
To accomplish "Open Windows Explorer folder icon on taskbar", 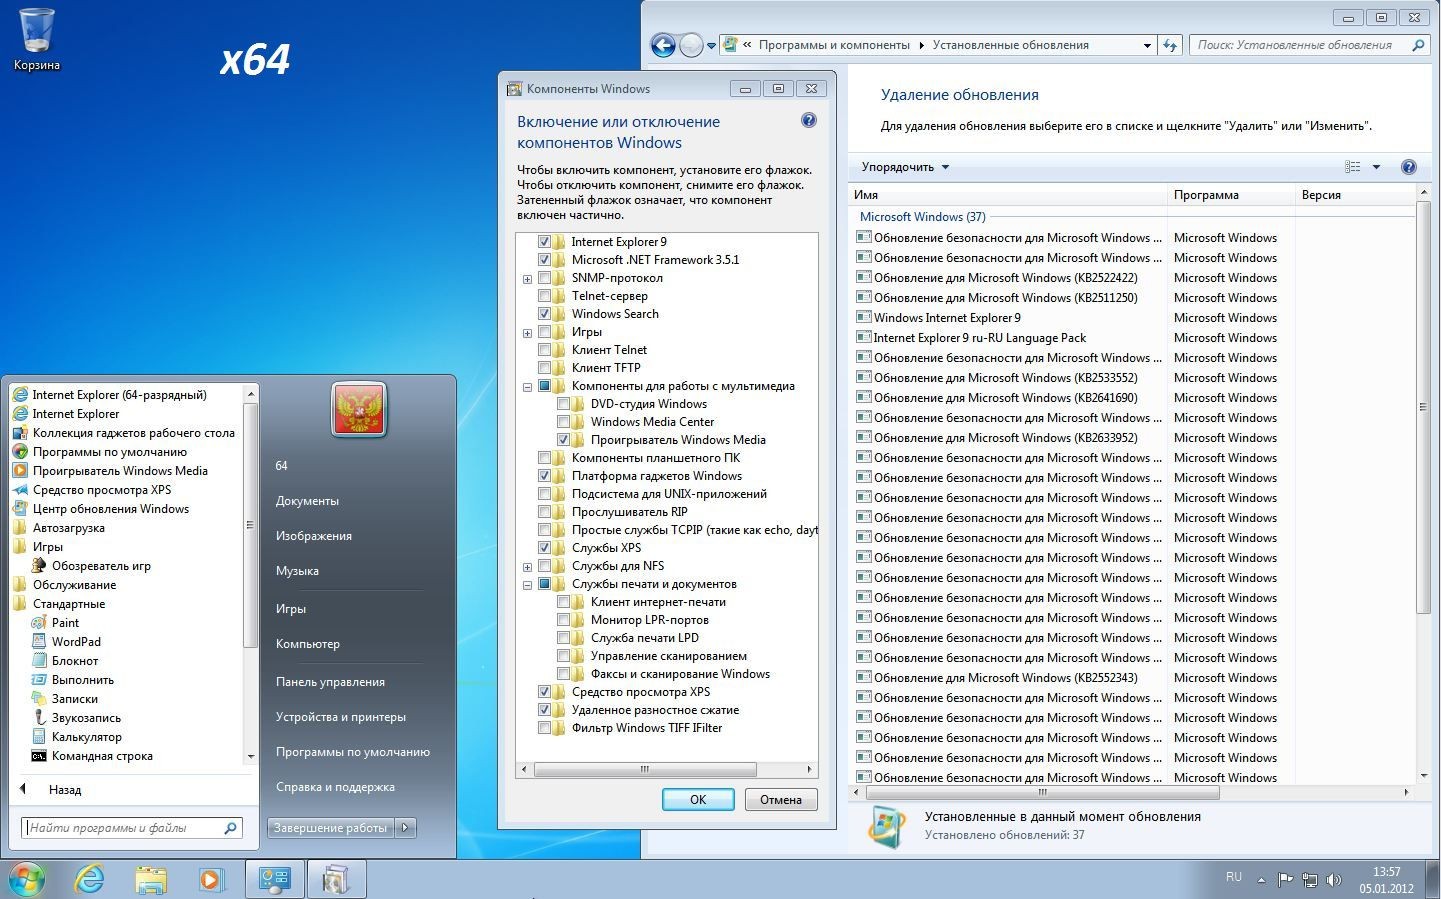I will tap(151, 879).
